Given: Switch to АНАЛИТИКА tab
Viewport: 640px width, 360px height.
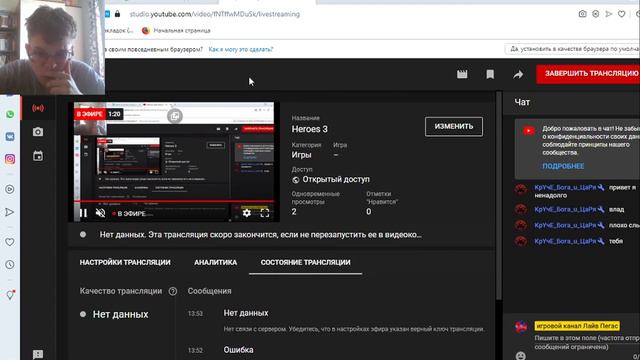Looking at the screenshot, I should coord(216,262).
